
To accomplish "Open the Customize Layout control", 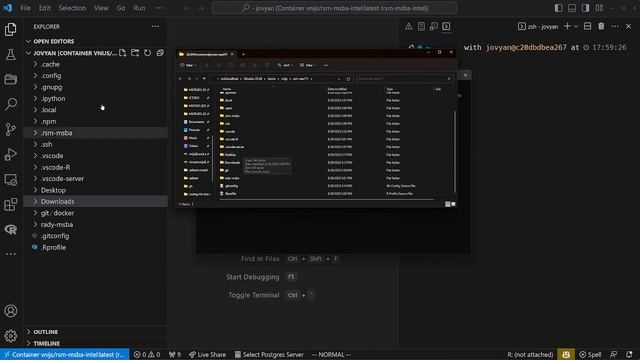I will (599, 8).
